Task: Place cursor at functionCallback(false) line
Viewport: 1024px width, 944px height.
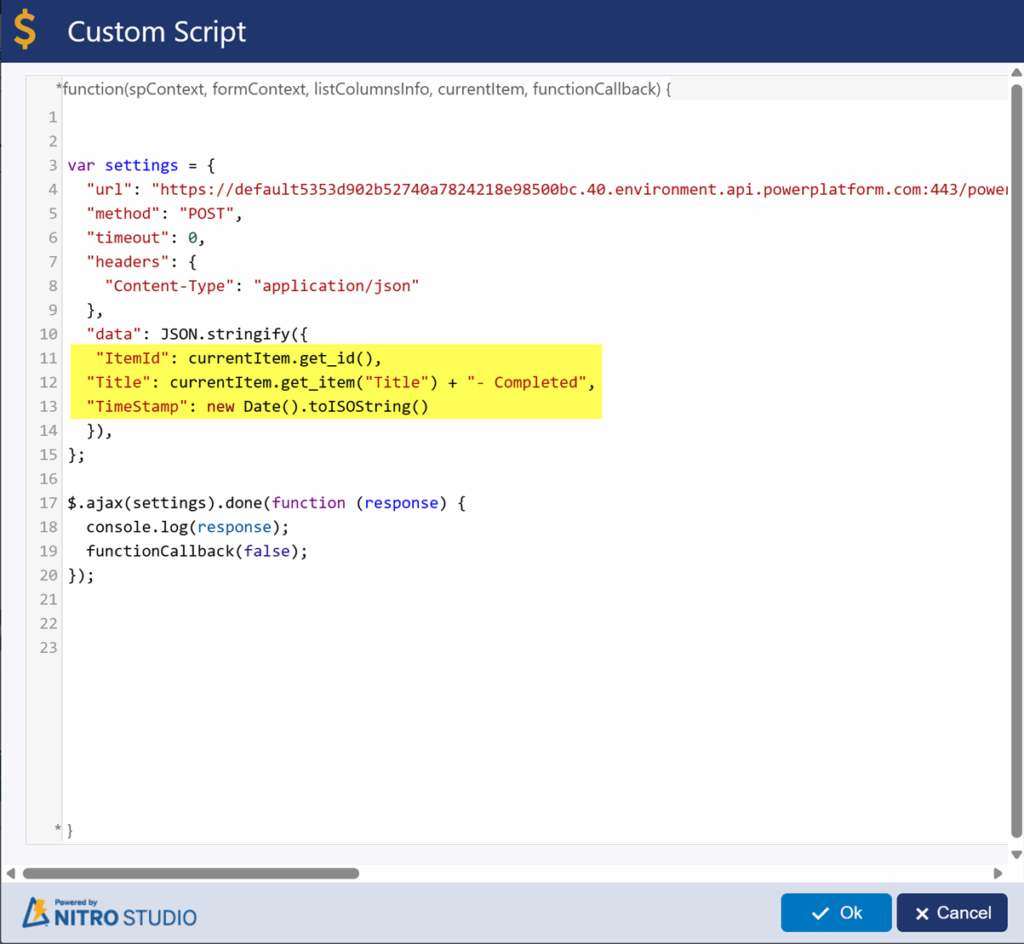Action: click(x=196, y=551)
